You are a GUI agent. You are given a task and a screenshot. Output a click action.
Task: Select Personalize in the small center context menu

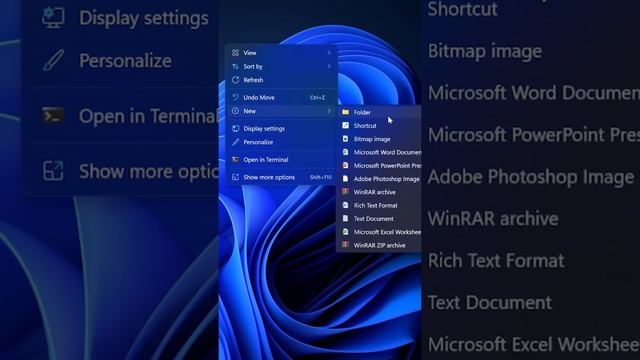tap(282, 142)
